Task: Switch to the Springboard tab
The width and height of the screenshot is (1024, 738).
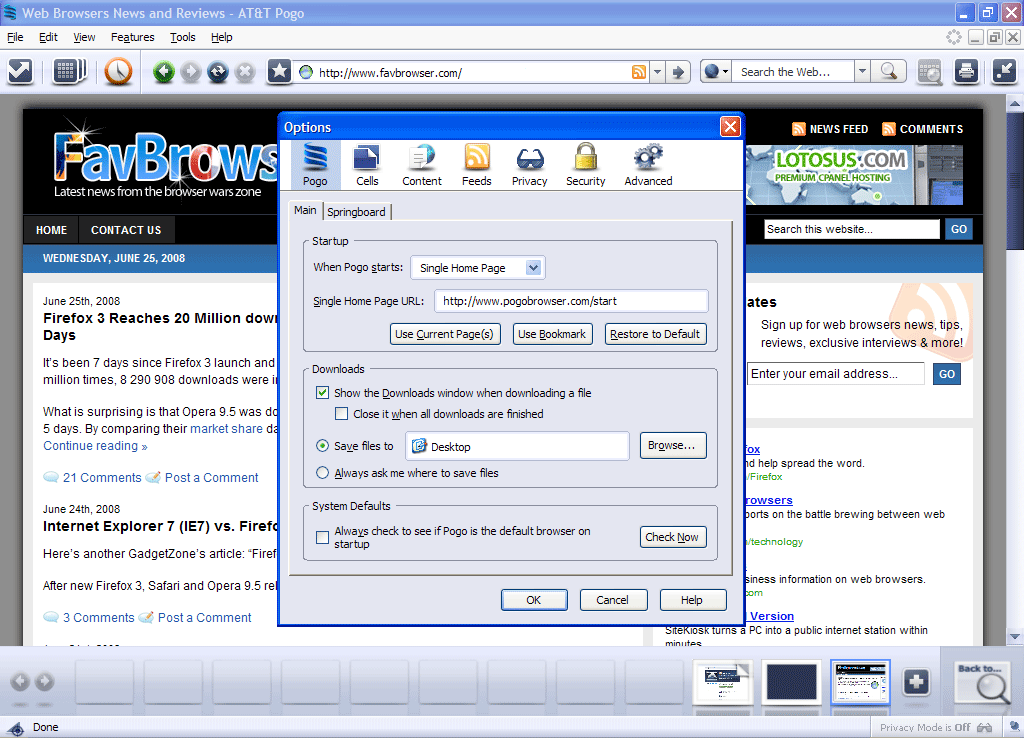Action: (x=357, y=212)
